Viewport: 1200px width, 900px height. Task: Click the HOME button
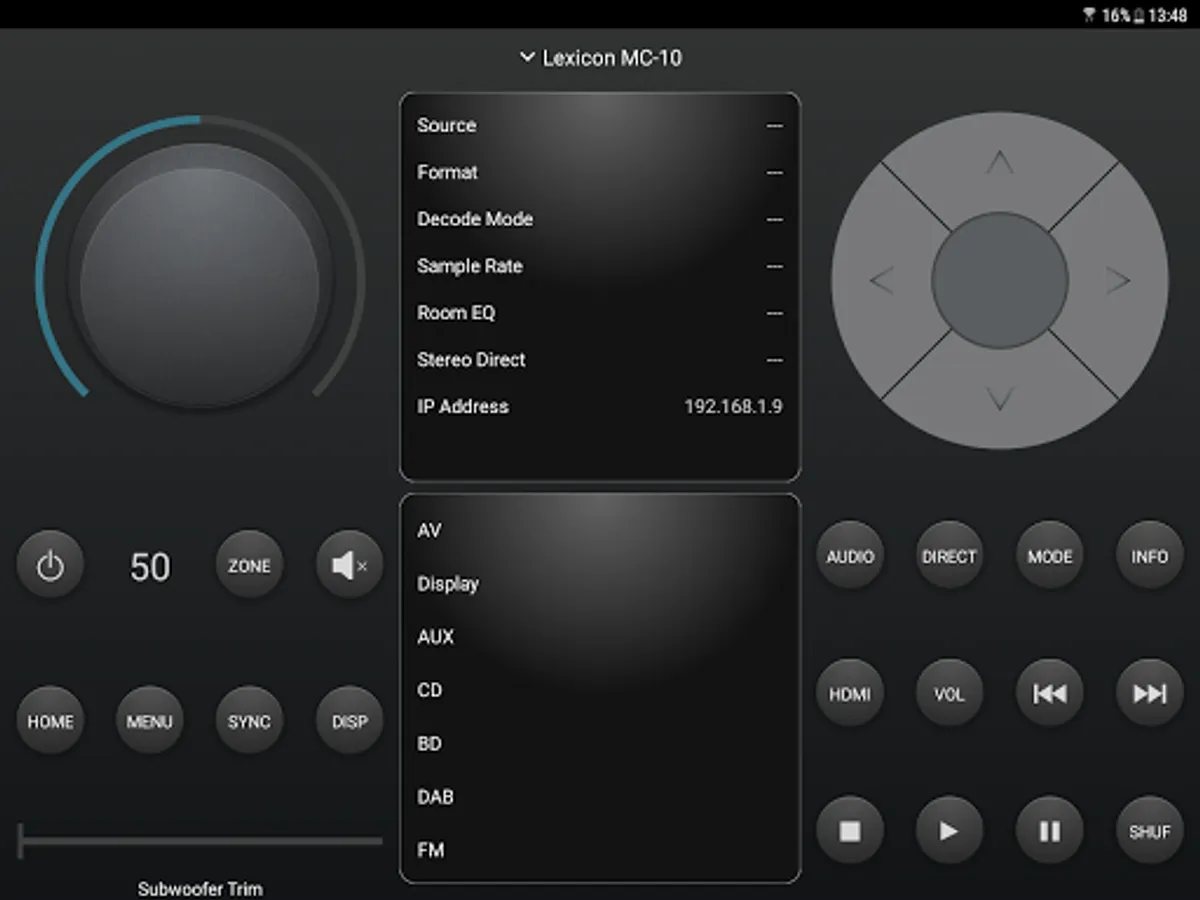click(x=50, y=721)
